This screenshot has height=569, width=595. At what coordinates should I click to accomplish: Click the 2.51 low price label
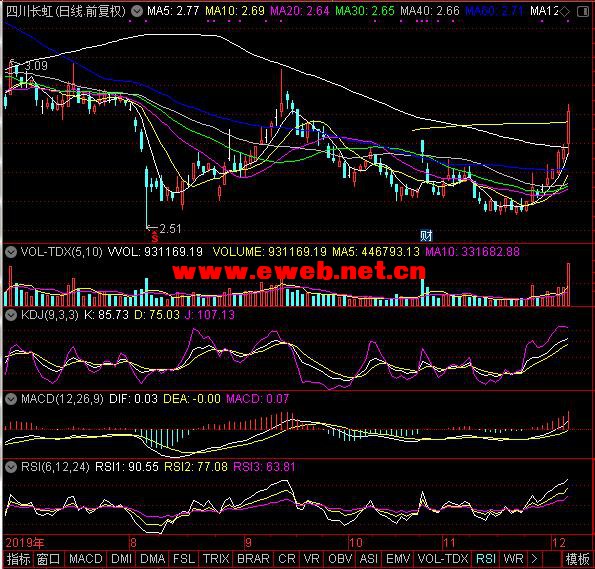[170, 229]
